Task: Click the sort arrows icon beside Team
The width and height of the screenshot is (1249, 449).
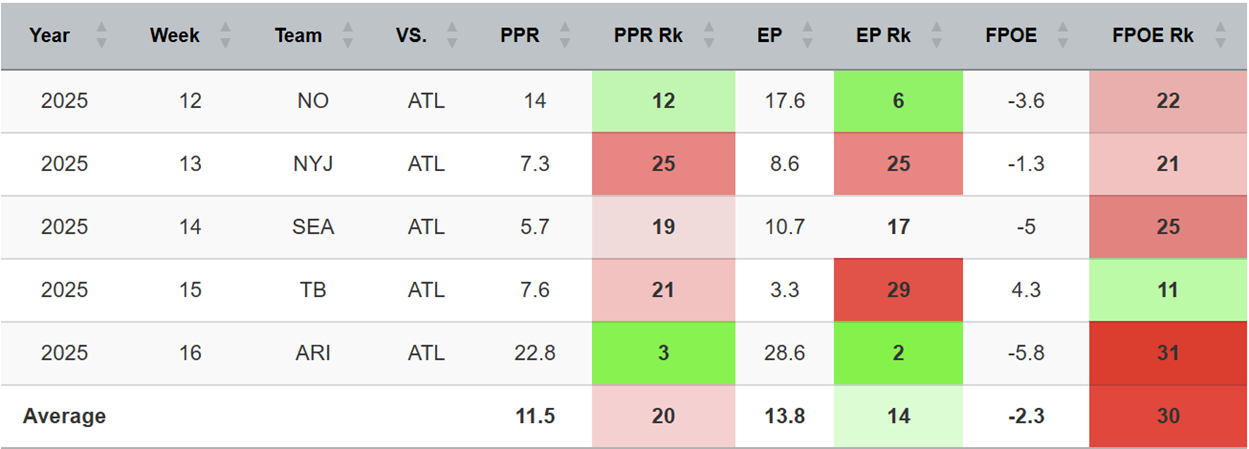Action: point(347,36)
